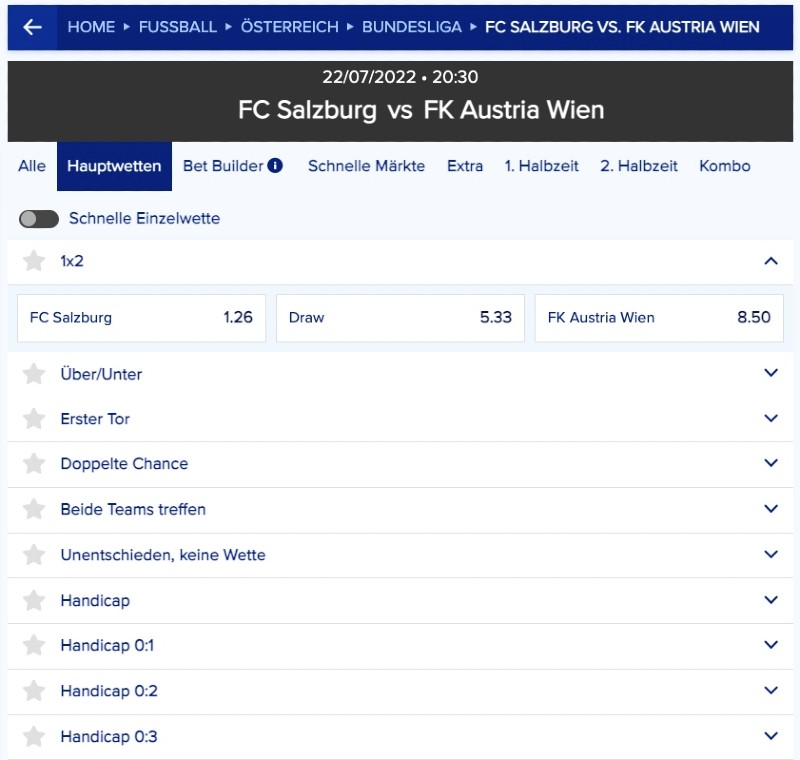Open the FC SALZBURG VS. FK AUSTRIA WIEN breadcrumb
This screenshot has width=800, height=760.
622,27
